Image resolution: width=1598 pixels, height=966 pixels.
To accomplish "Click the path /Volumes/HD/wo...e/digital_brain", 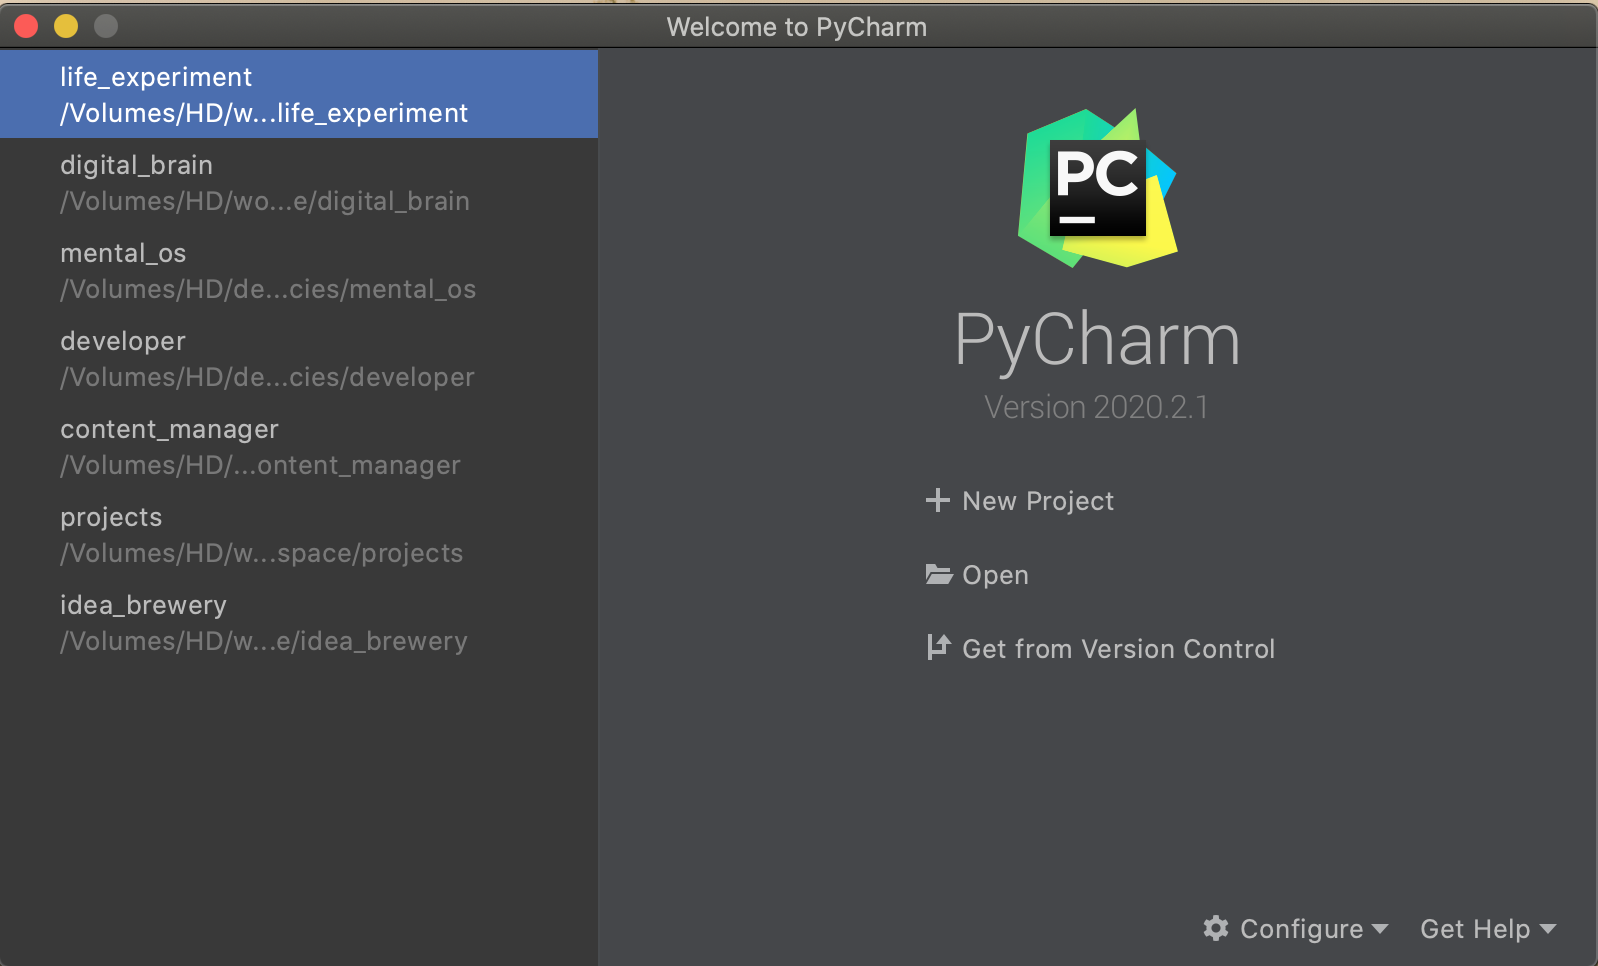I will pos(265,201).
